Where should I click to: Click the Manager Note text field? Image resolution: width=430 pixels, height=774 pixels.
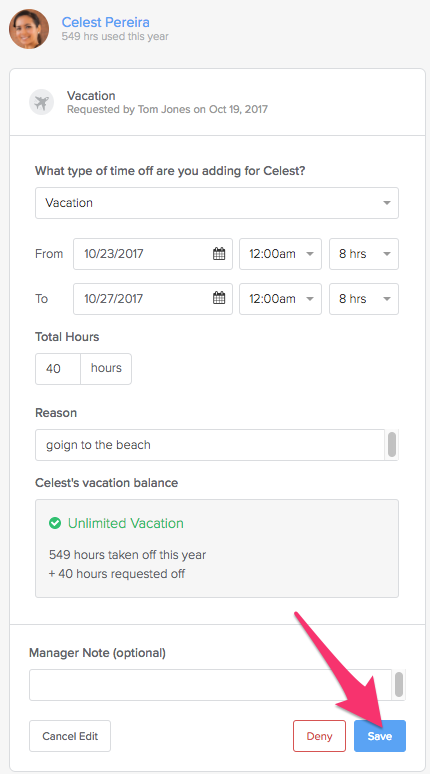click(210, 685)
